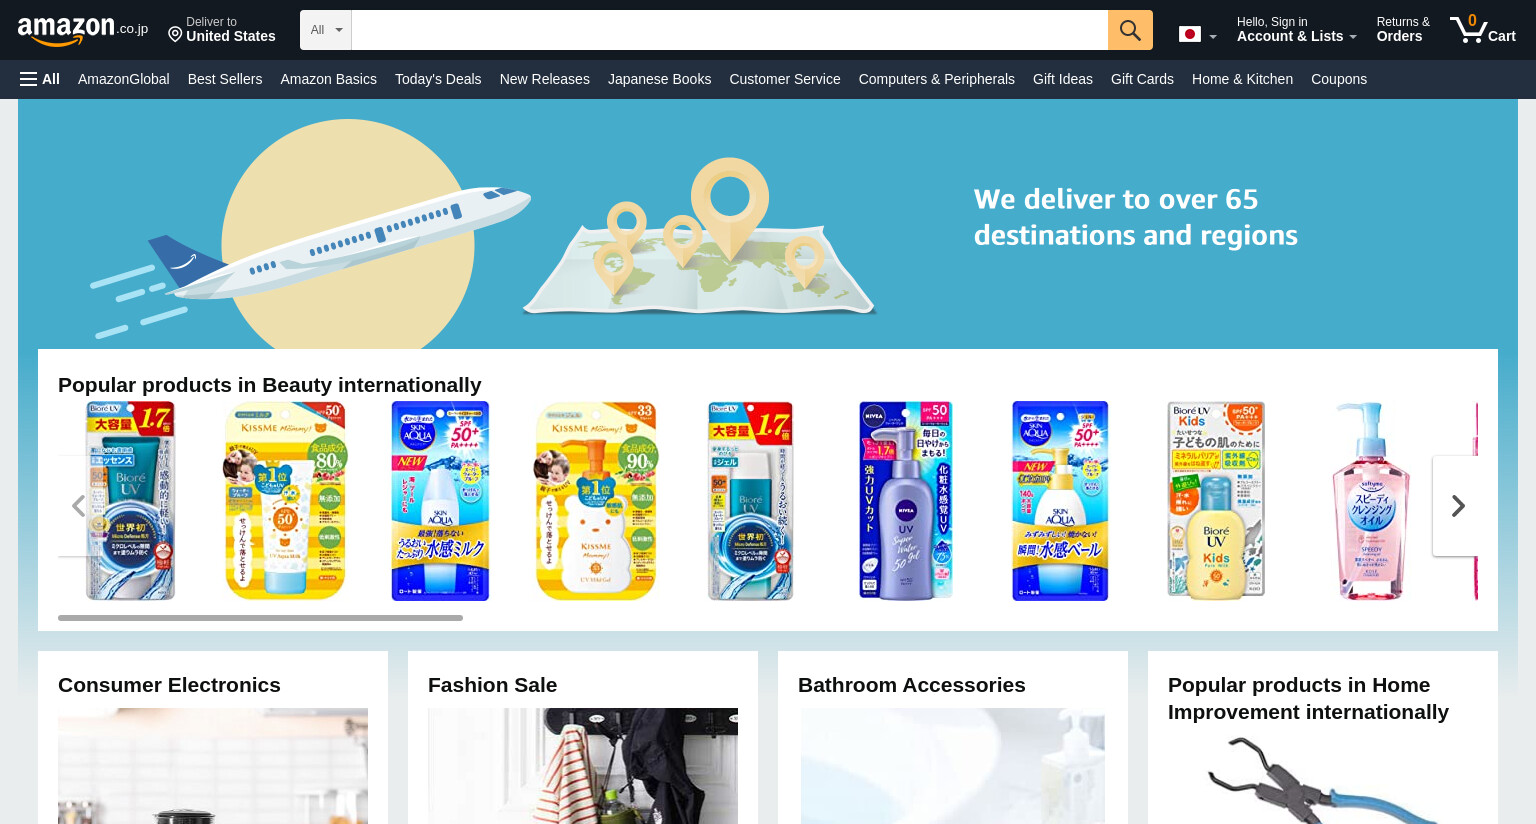The height and width of the screenshot is (824, 1536).
Task: Select Best Sellers in the navigation bar
Action: click(x=225, y=79)
